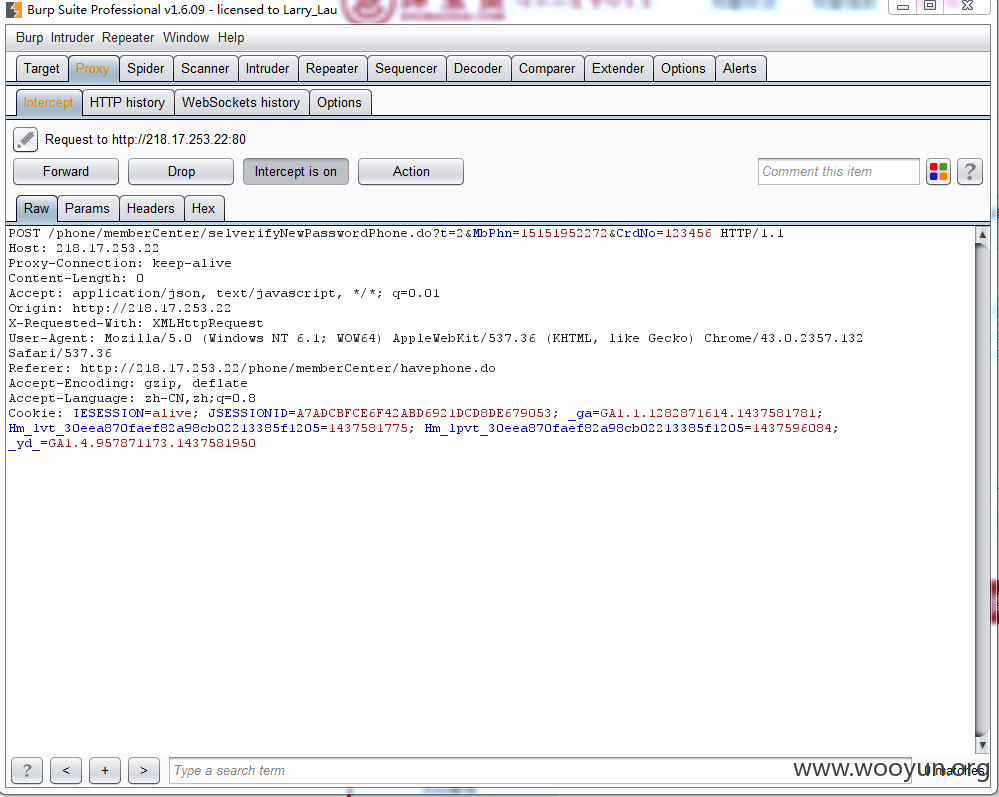This screenshot has height=797, width=999.
Task: Open the Help menu
Action: pos(231,38)
